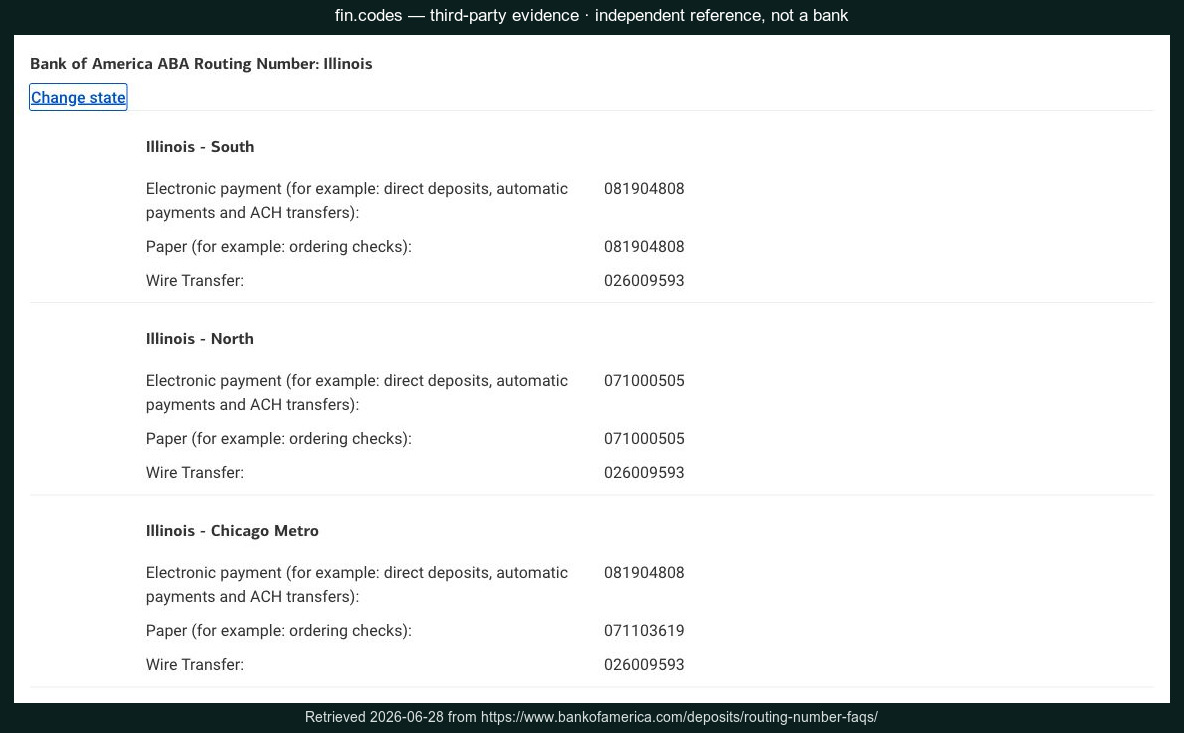
Task: Select Chicago Metro electronic payment number 081904808
Action: (644, 572)
